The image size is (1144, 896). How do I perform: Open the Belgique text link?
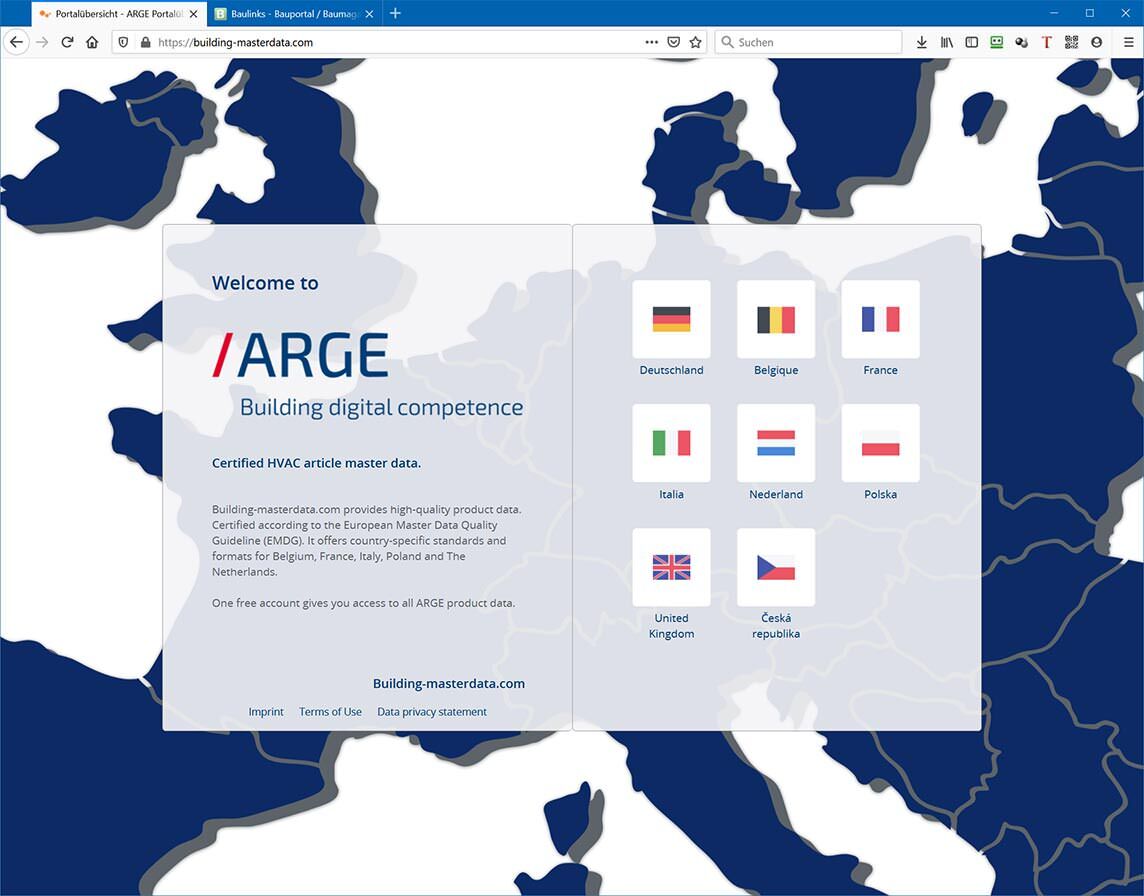point(776,370)
